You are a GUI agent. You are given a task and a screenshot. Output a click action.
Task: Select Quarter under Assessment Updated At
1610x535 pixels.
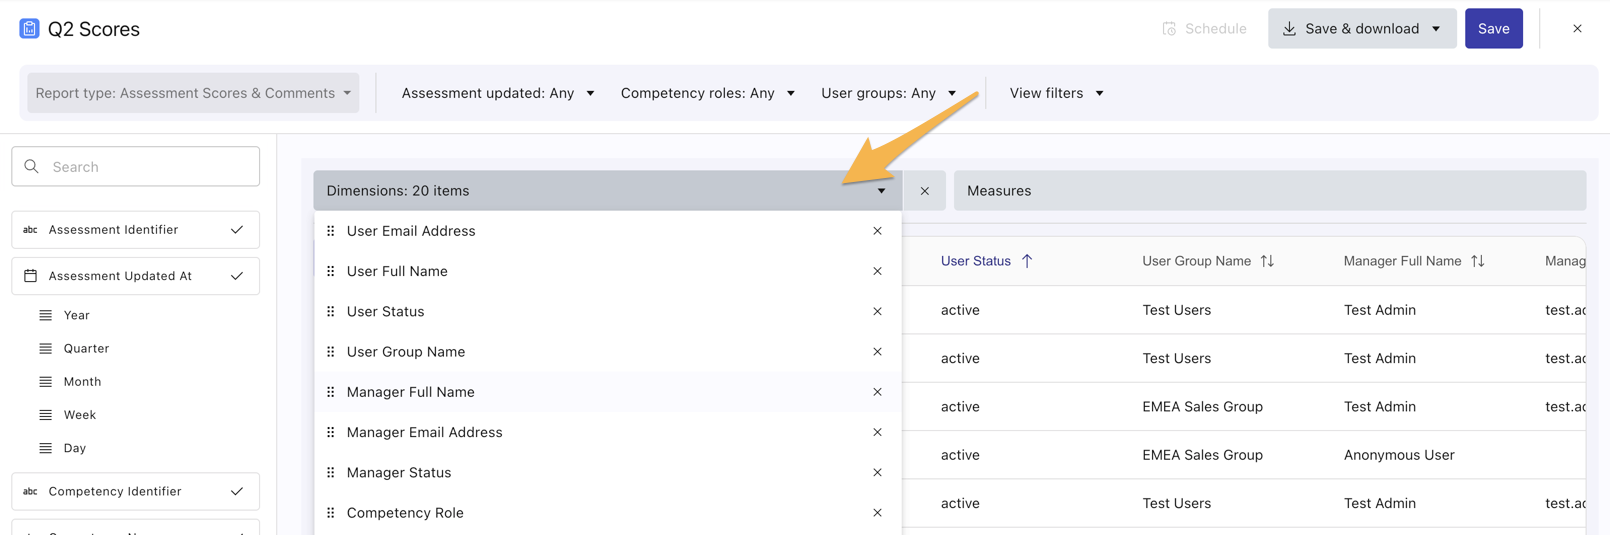tap(86, 349)
